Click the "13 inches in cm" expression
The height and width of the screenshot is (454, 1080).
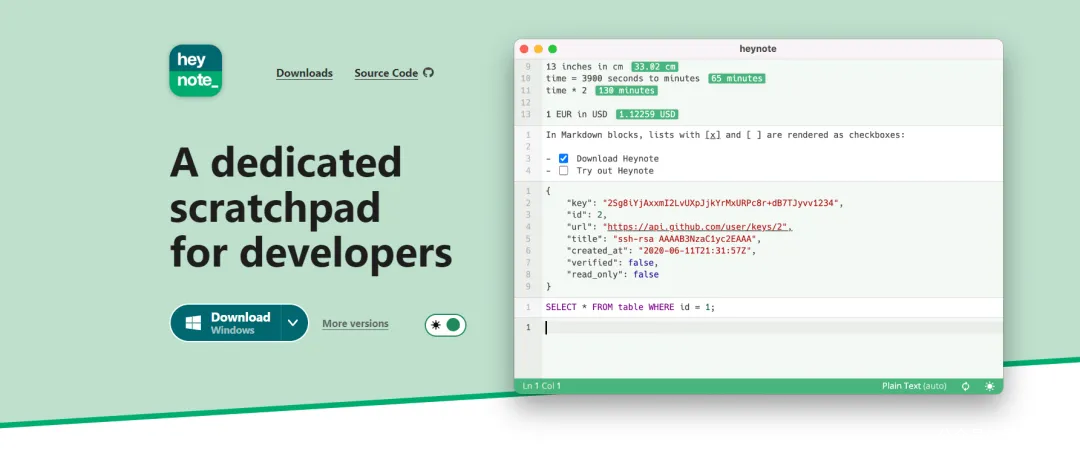(584, 67)
